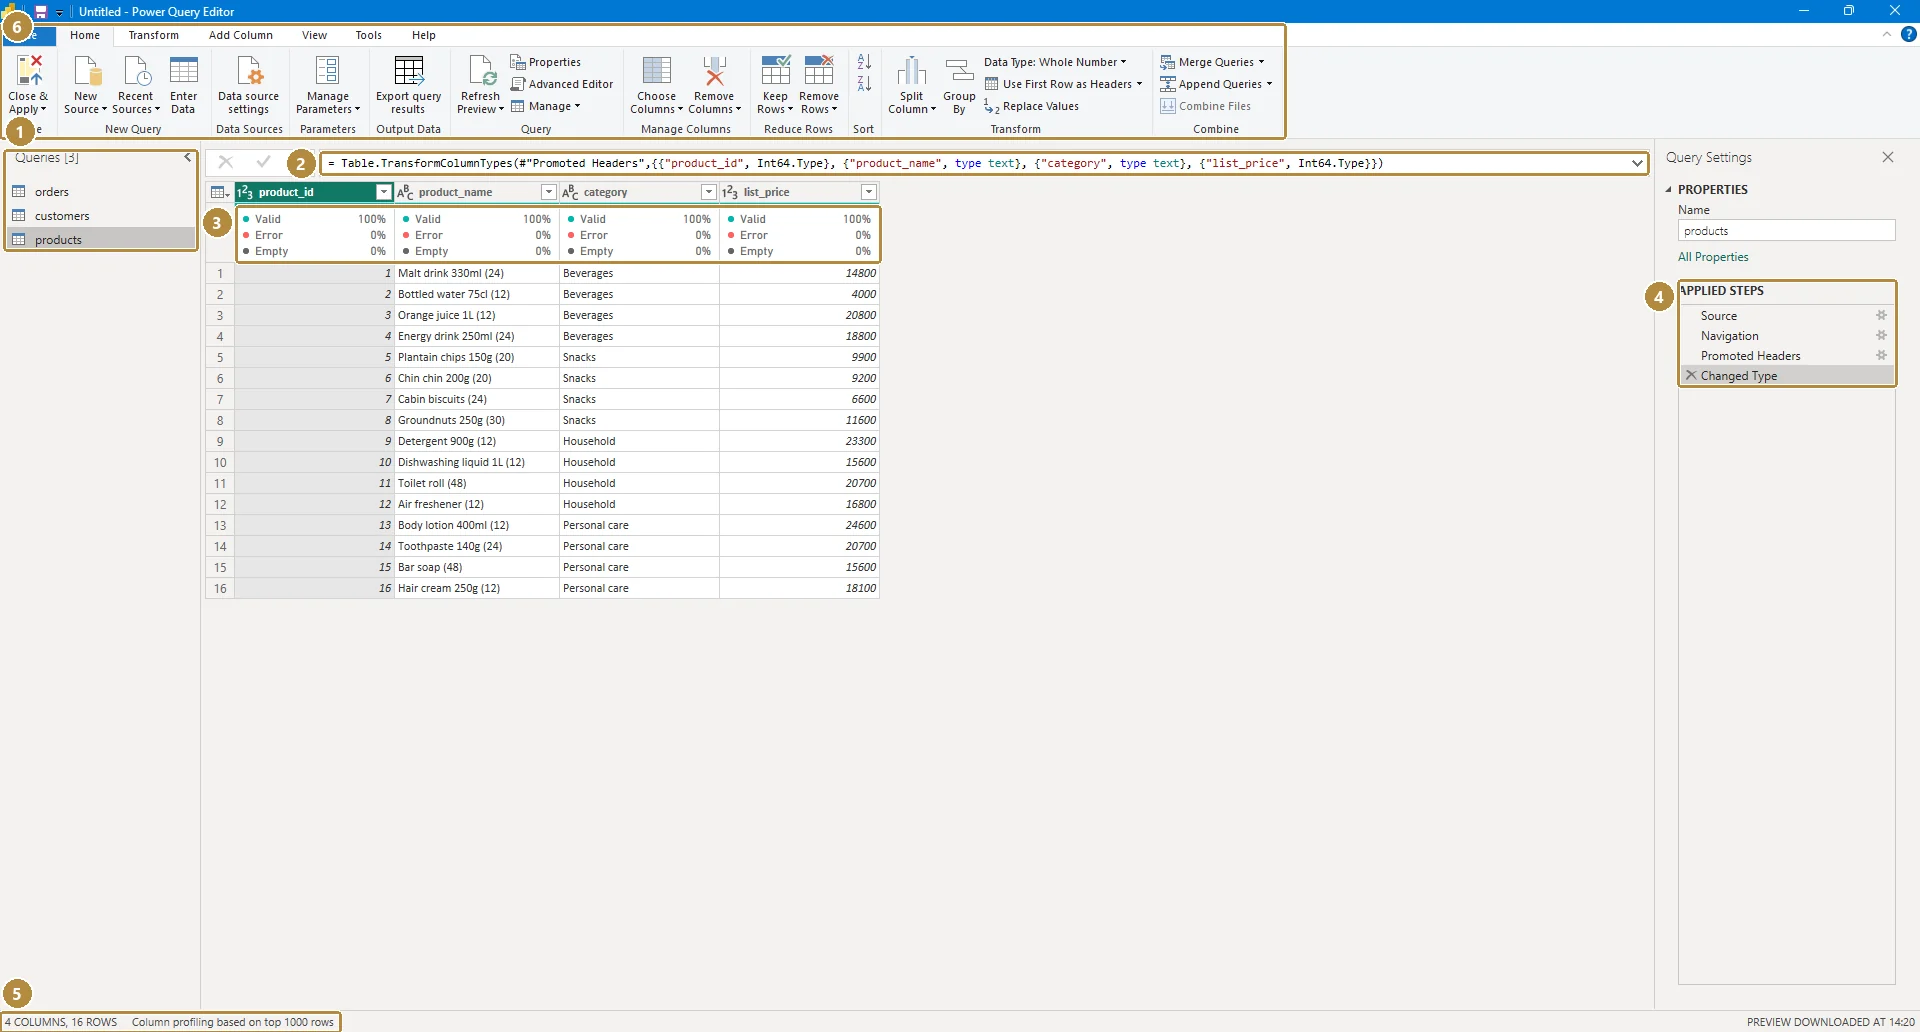
Task: Expand the formula bar
Action: tap(1637, 163)
